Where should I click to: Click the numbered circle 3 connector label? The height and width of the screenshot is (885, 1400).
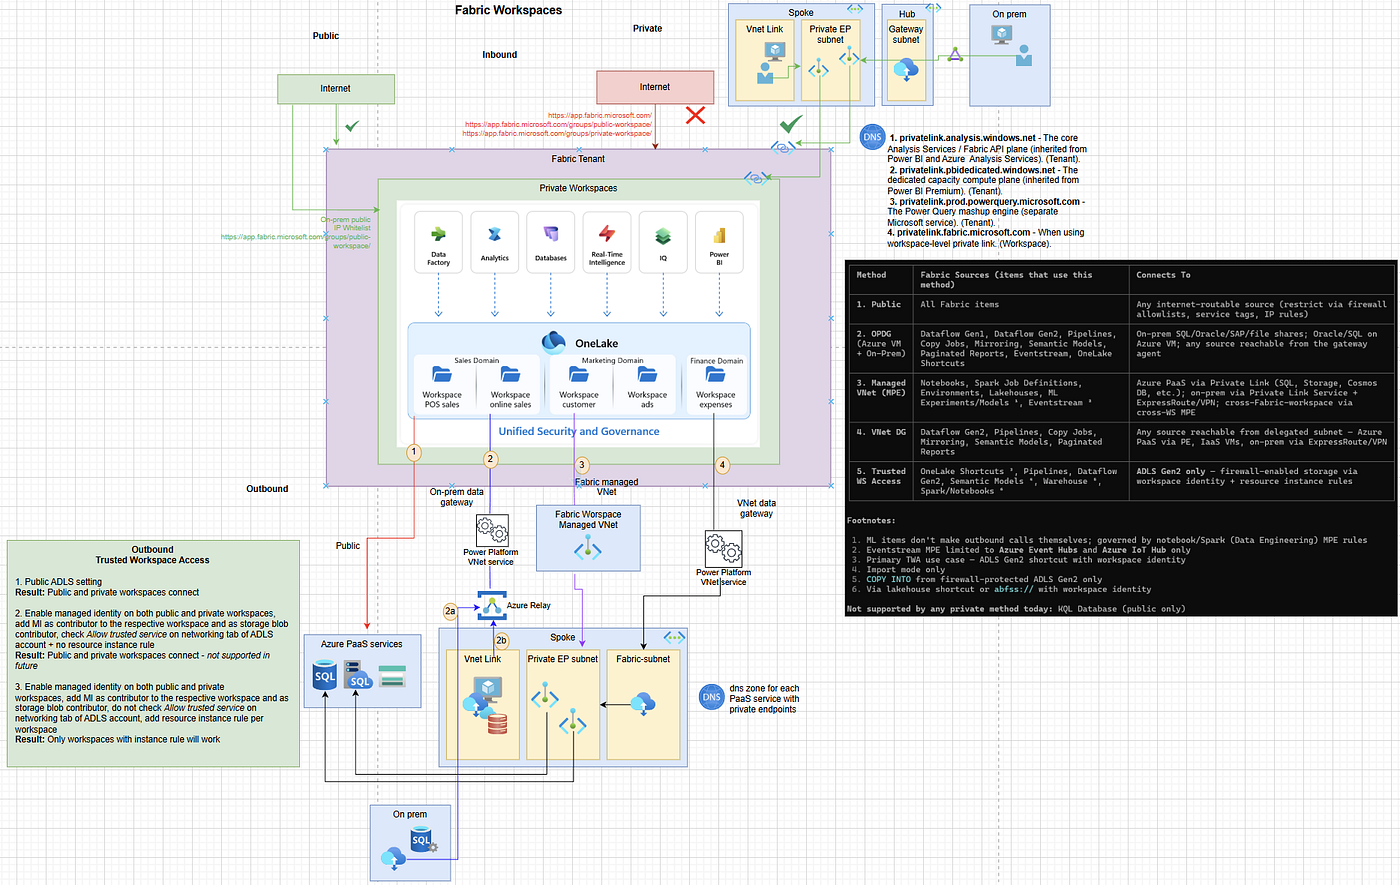point(582,464)
